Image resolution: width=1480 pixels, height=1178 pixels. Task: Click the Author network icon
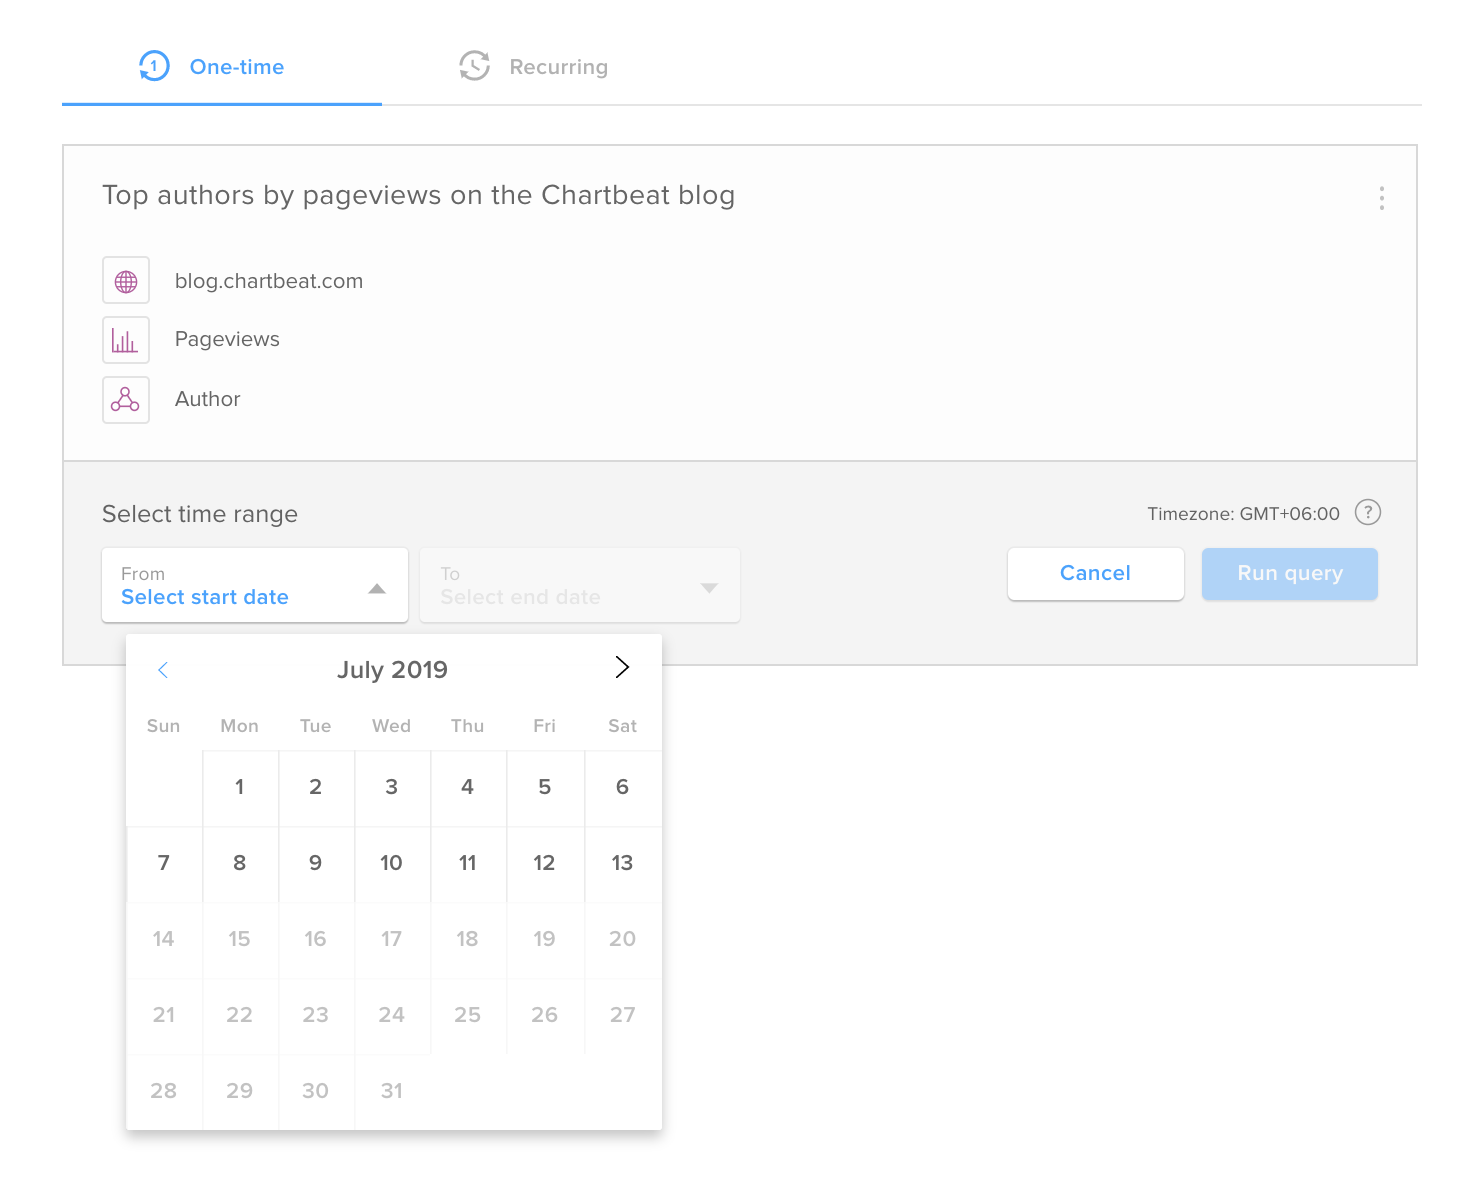pyautogui.click(x=126, y=400)
